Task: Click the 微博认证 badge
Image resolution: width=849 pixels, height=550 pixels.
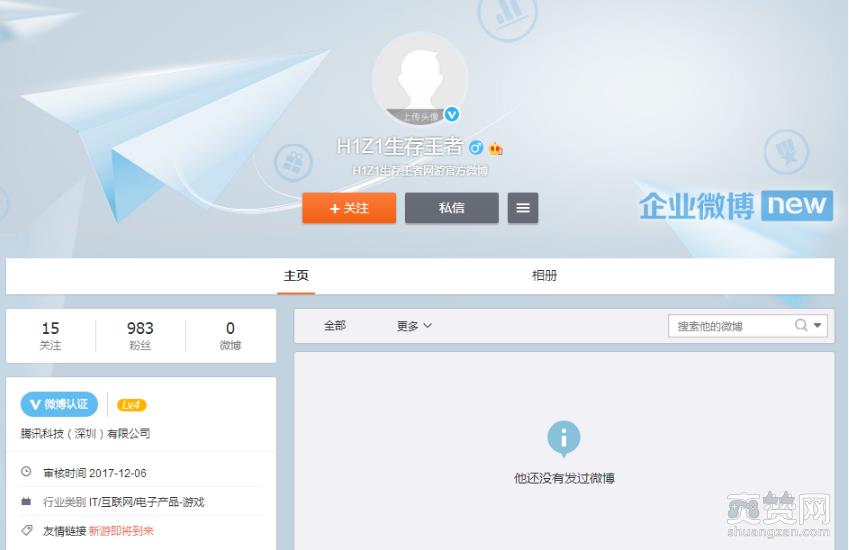Action: pos(59,404)
